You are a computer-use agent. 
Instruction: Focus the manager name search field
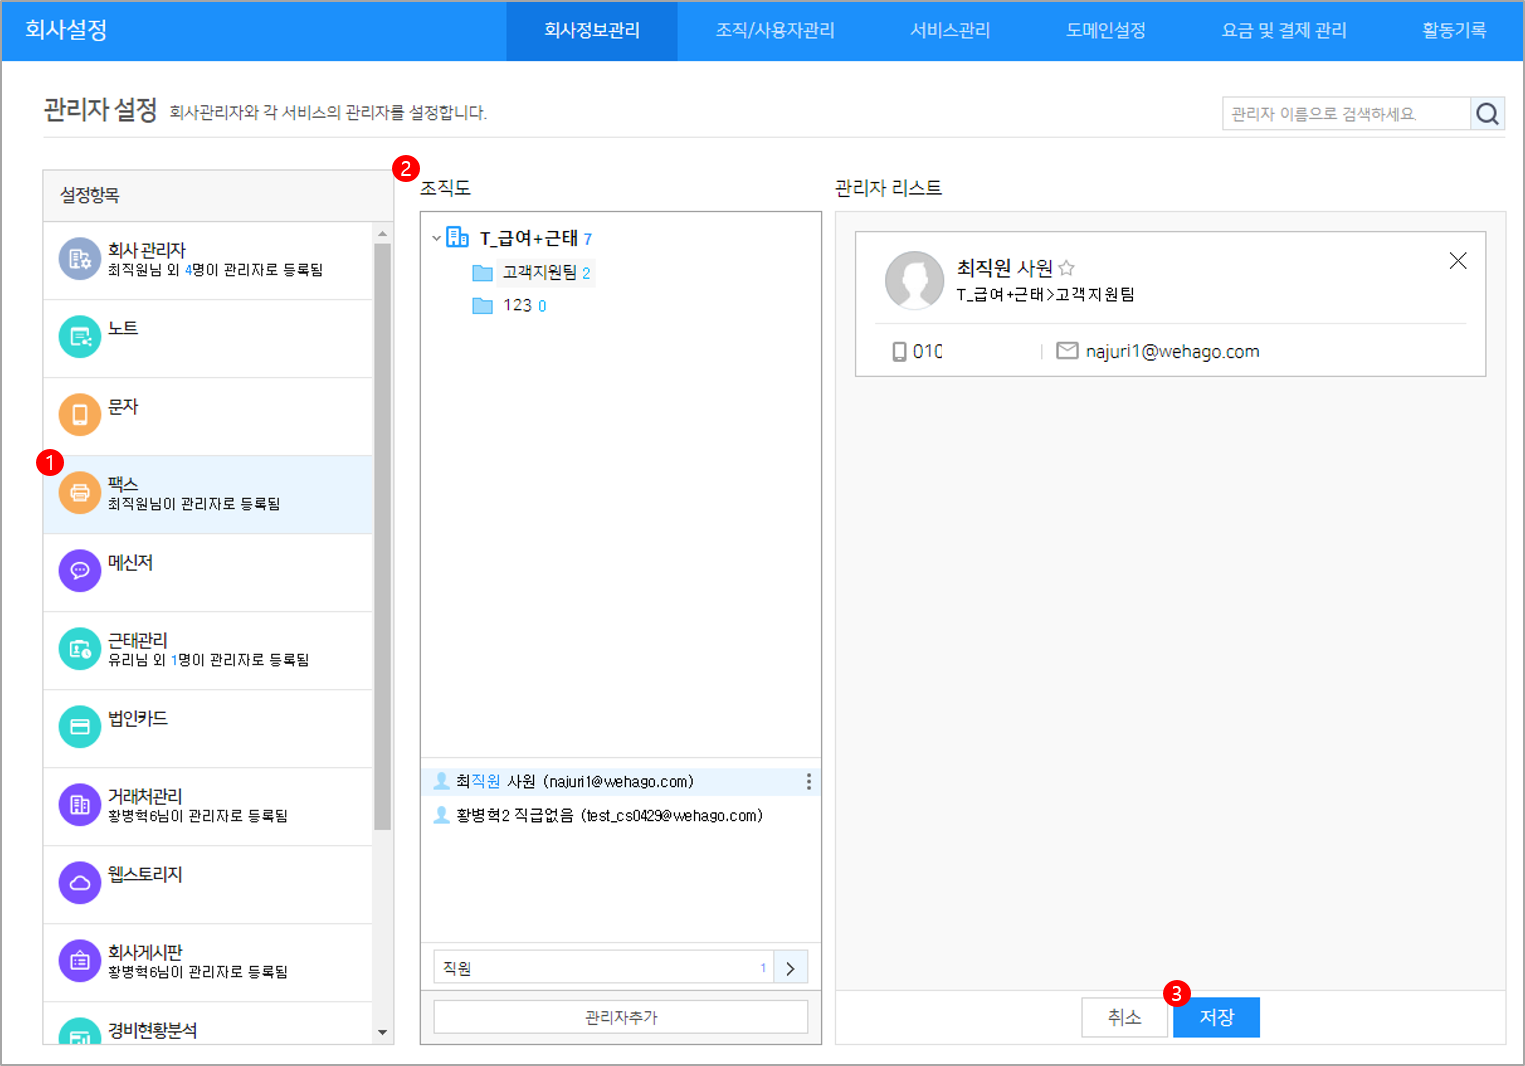point(1345,114)
